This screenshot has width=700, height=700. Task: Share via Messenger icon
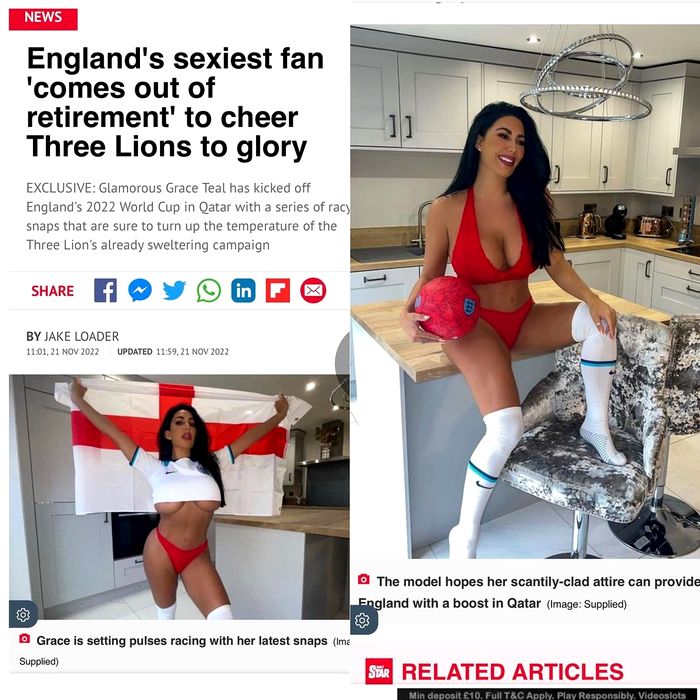(x=140, y=291)
